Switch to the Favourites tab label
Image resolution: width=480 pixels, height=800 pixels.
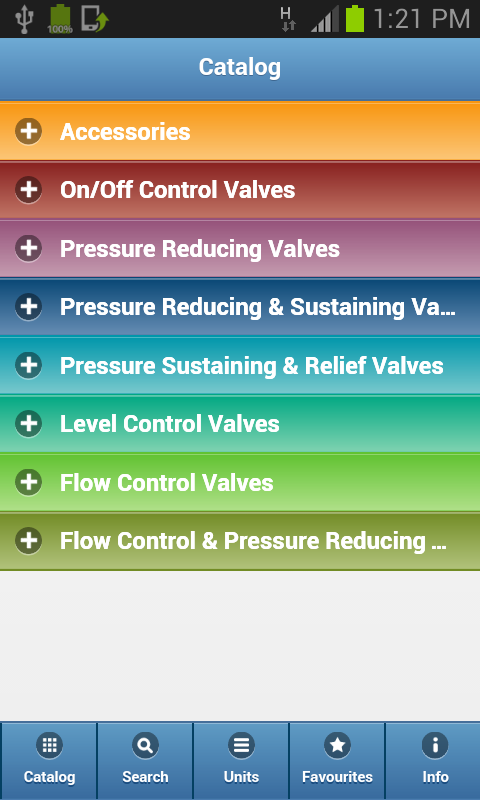point(337,777)
